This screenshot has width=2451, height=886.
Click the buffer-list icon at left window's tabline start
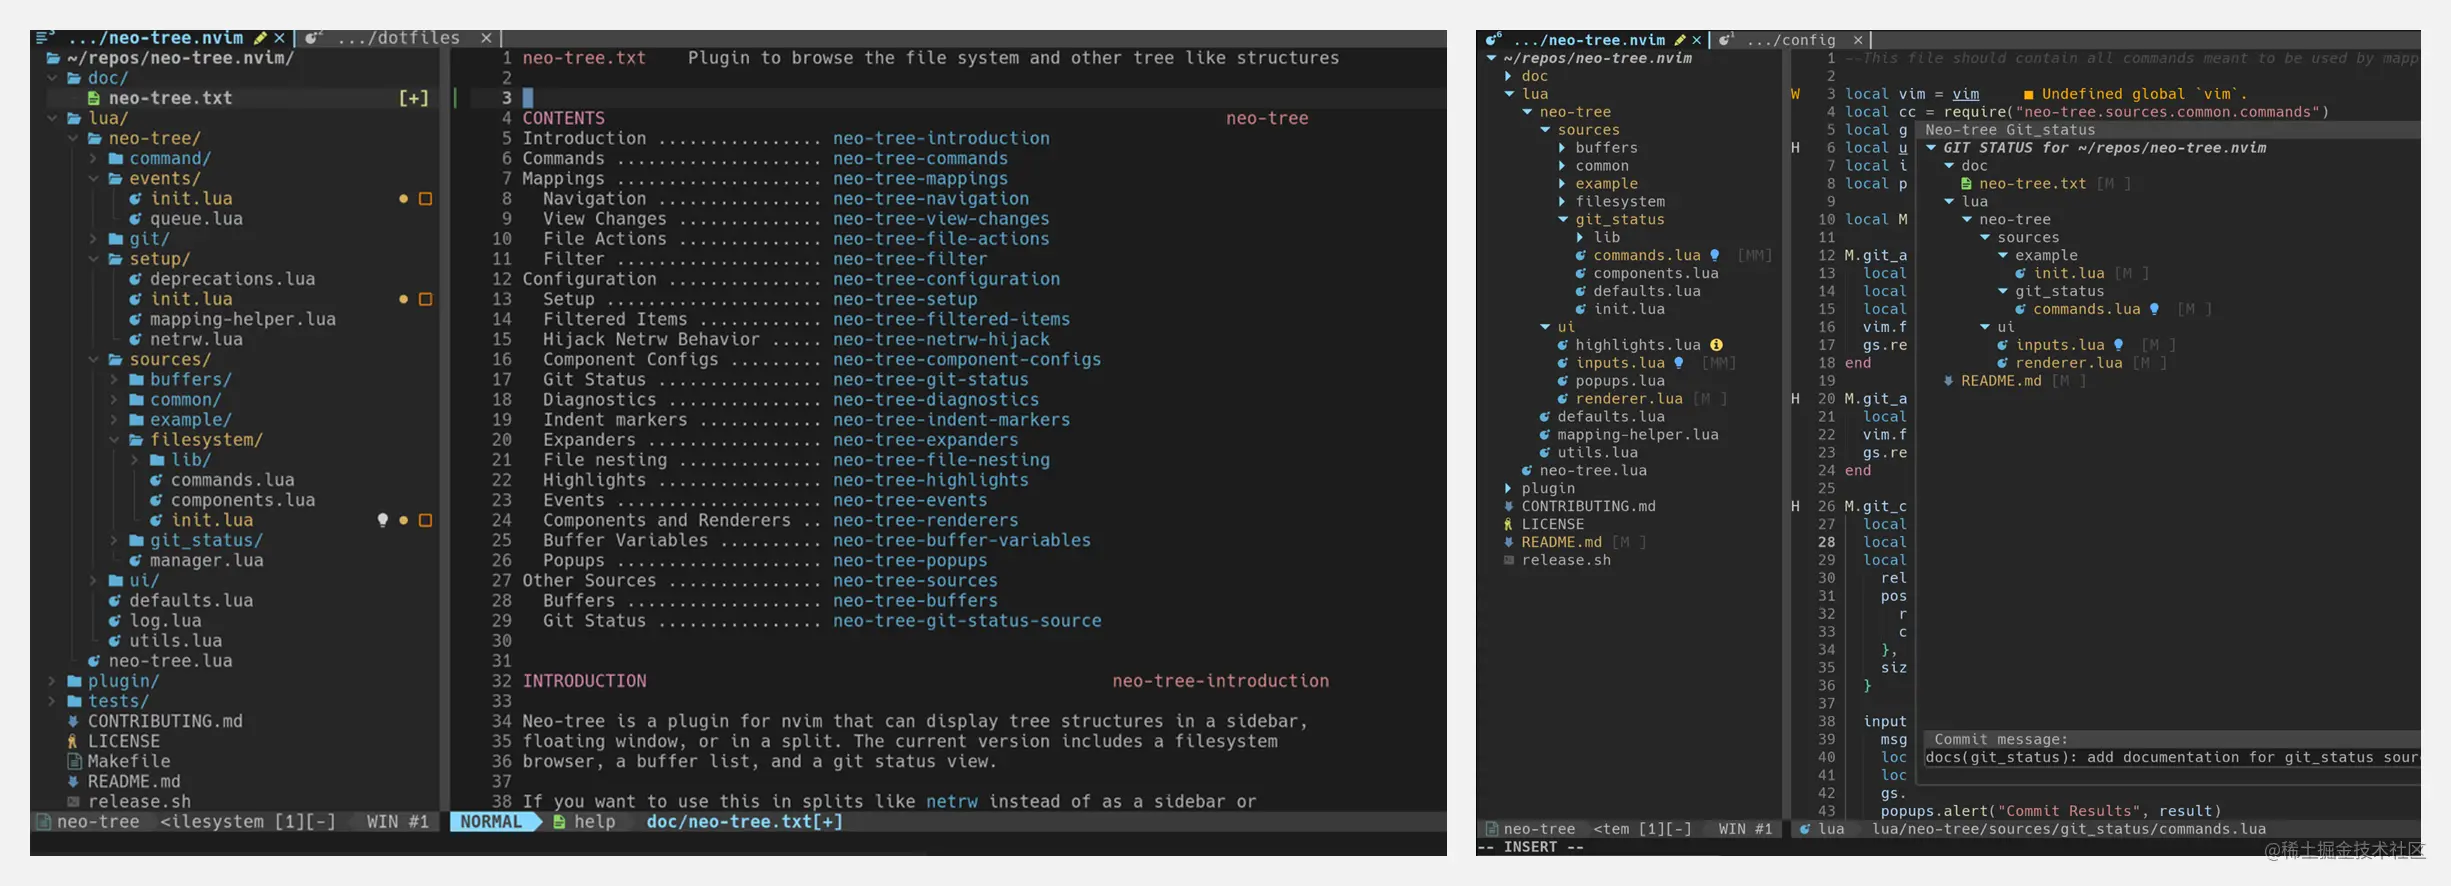pyautogui.click(x=44, y=38)
